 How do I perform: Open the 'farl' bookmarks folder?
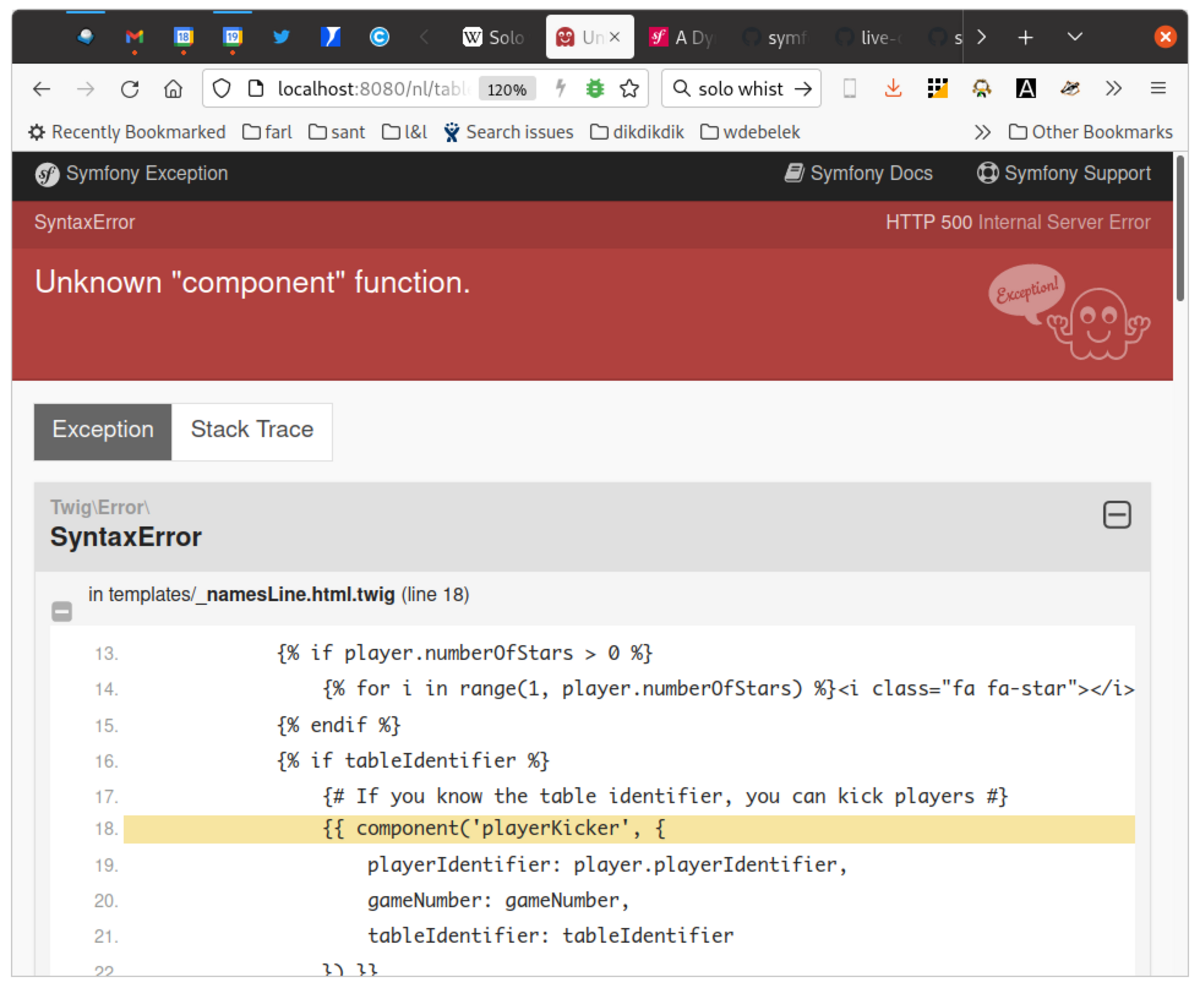268,132
